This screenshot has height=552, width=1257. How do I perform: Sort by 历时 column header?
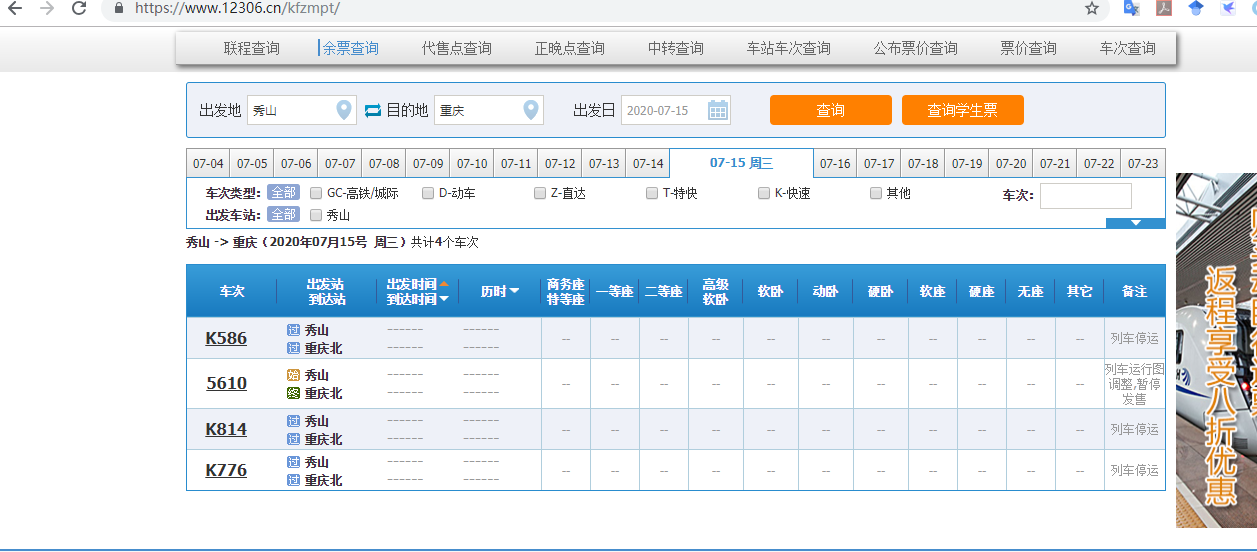(499, 291)
